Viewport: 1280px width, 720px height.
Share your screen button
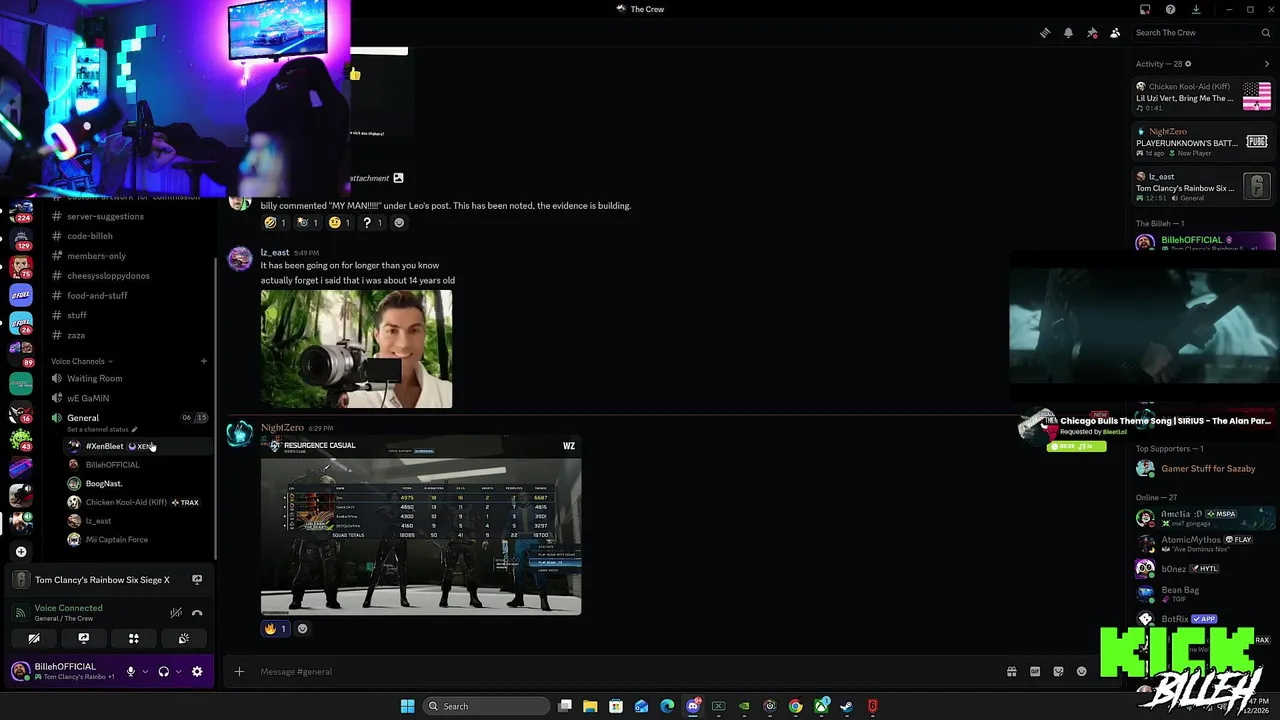(x=84, y=638)
